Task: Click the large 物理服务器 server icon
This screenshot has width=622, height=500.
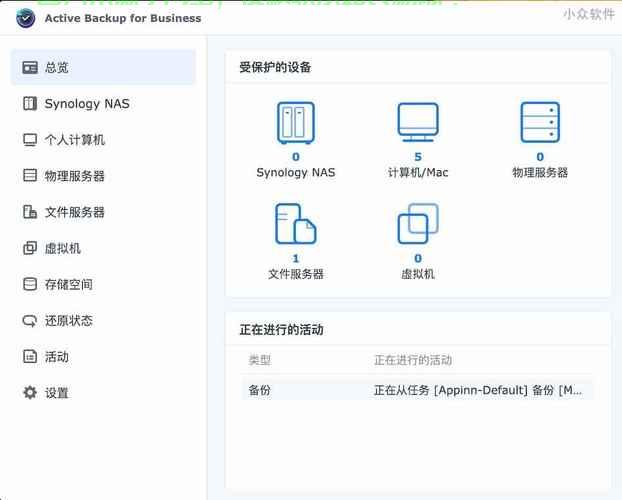Action: click(x=540, y=123)
